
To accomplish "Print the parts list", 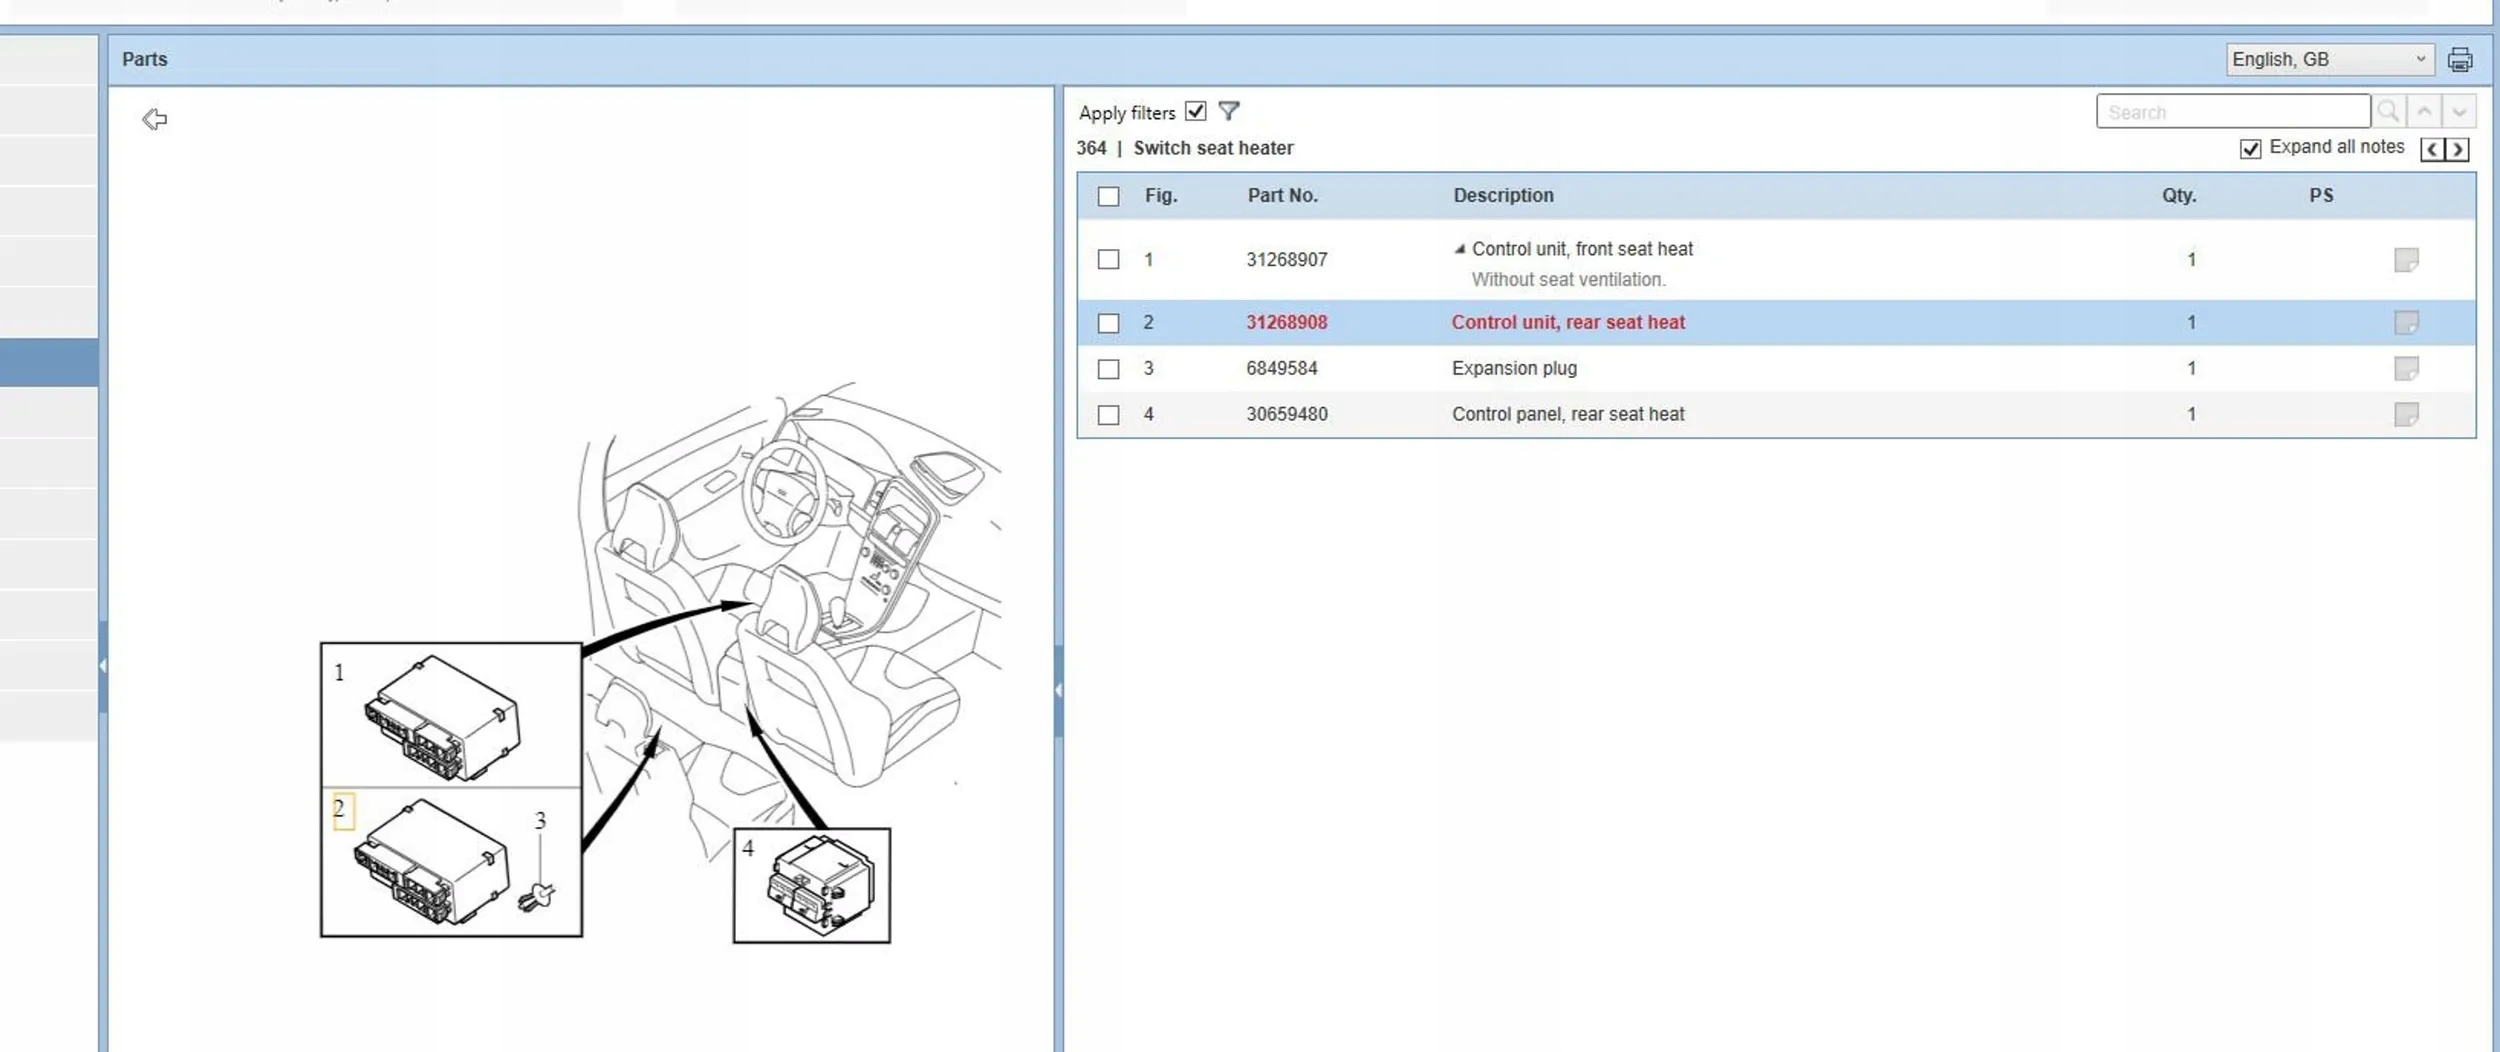I will 2460,60.
